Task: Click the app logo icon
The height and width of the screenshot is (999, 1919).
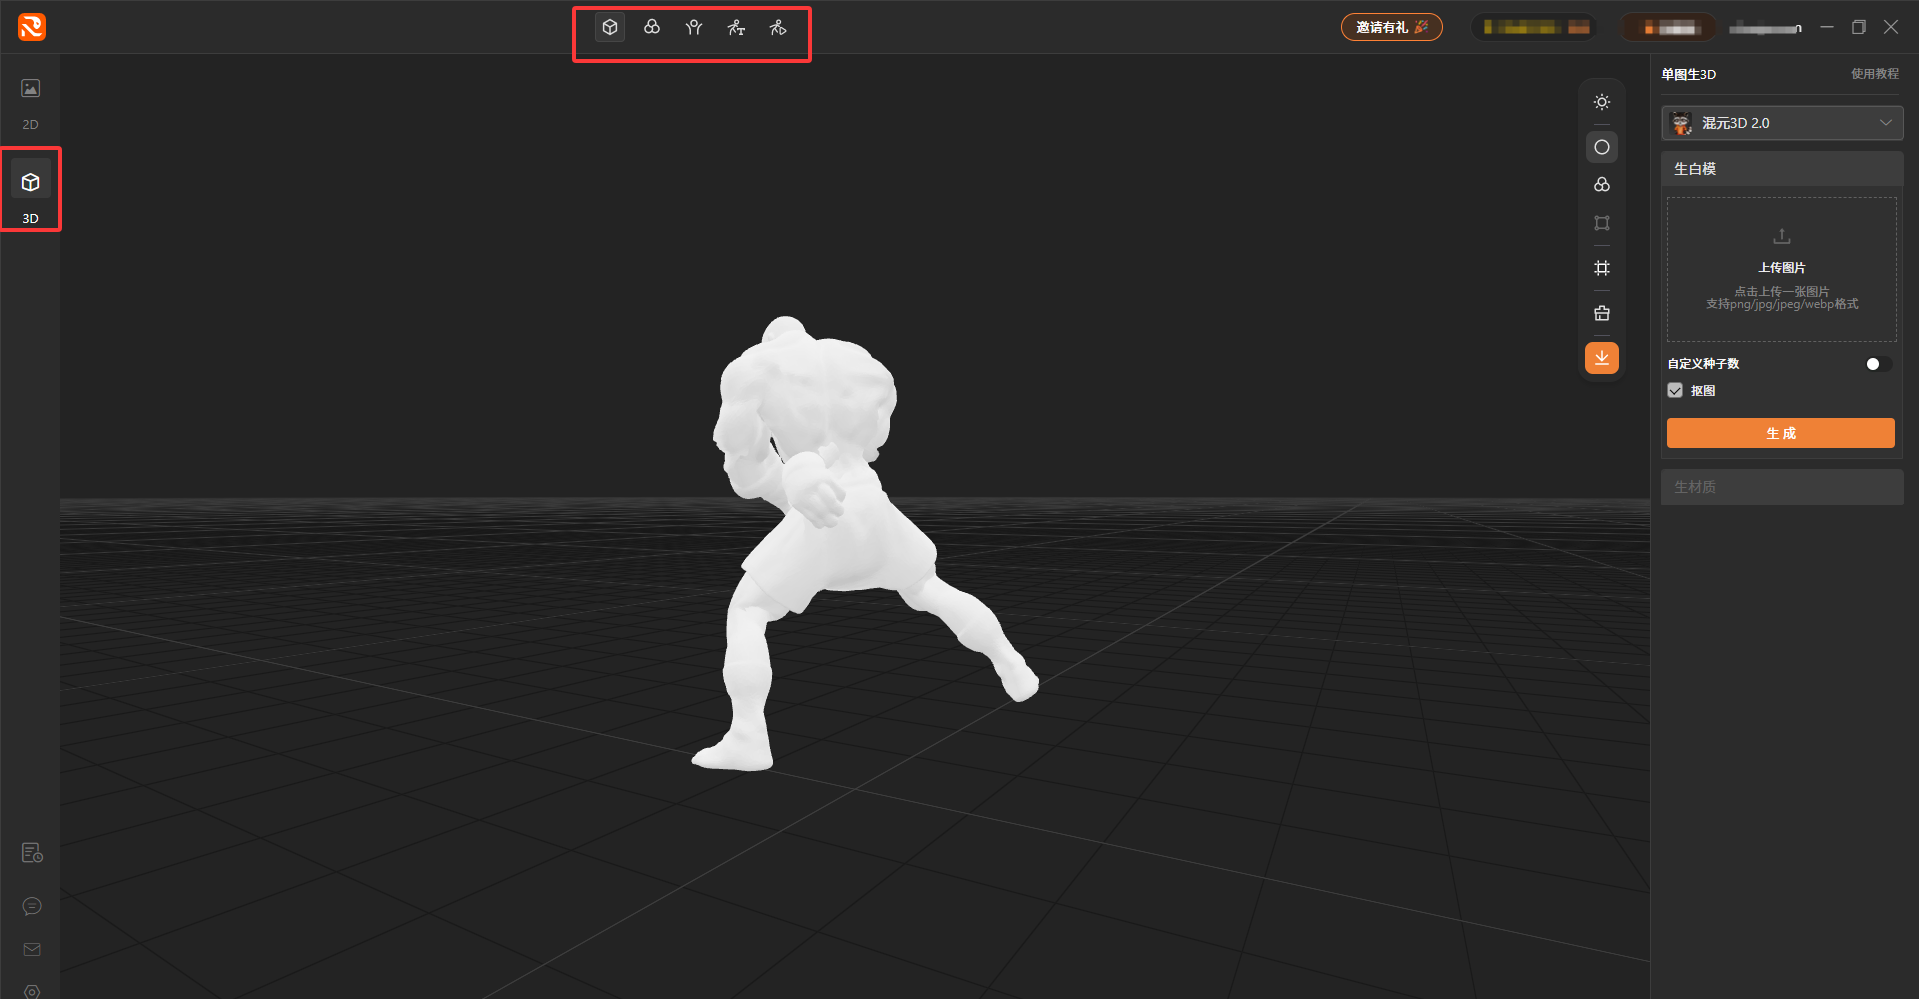Action: click(32, 27)
